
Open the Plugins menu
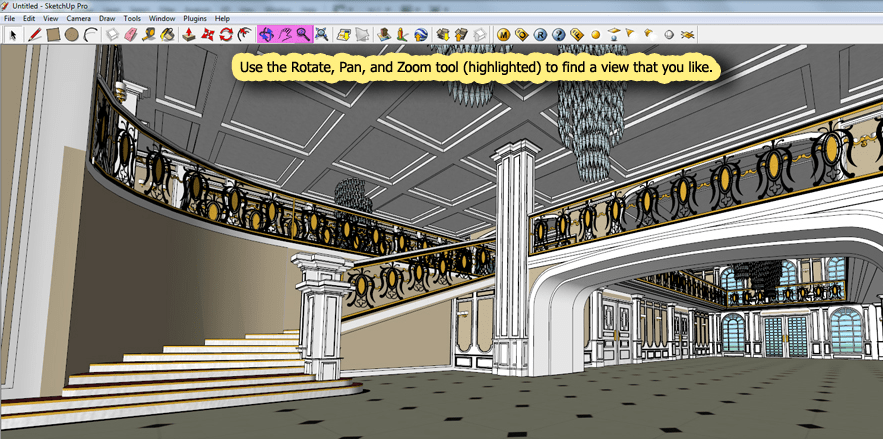click(193, 19)
